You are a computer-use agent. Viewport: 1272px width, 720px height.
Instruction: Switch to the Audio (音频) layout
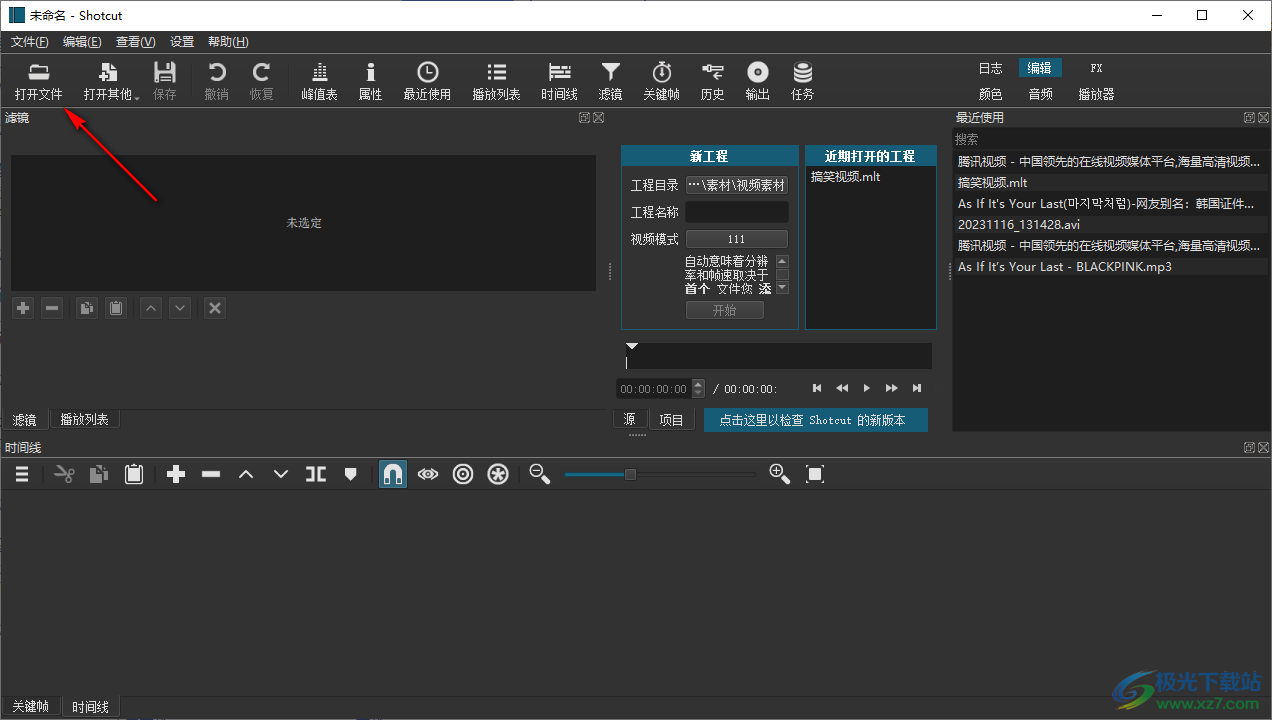(x=1040, y=94)
